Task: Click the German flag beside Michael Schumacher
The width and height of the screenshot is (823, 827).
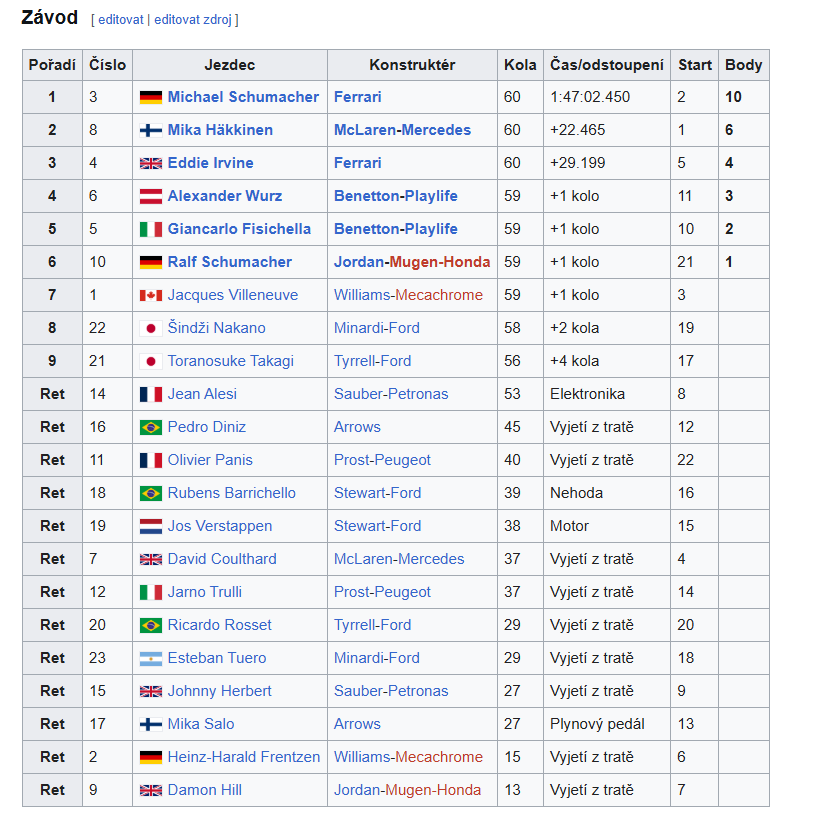Action: pos(150,97)
